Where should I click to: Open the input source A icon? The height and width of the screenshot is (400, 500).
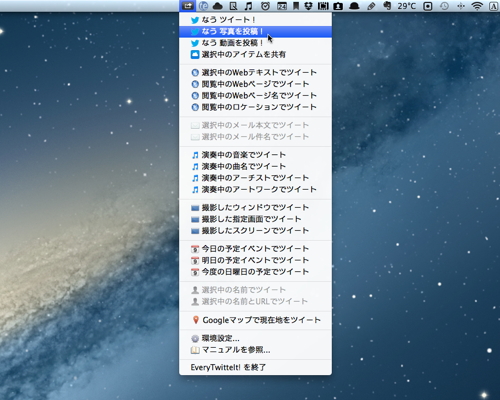click(494, 6)
